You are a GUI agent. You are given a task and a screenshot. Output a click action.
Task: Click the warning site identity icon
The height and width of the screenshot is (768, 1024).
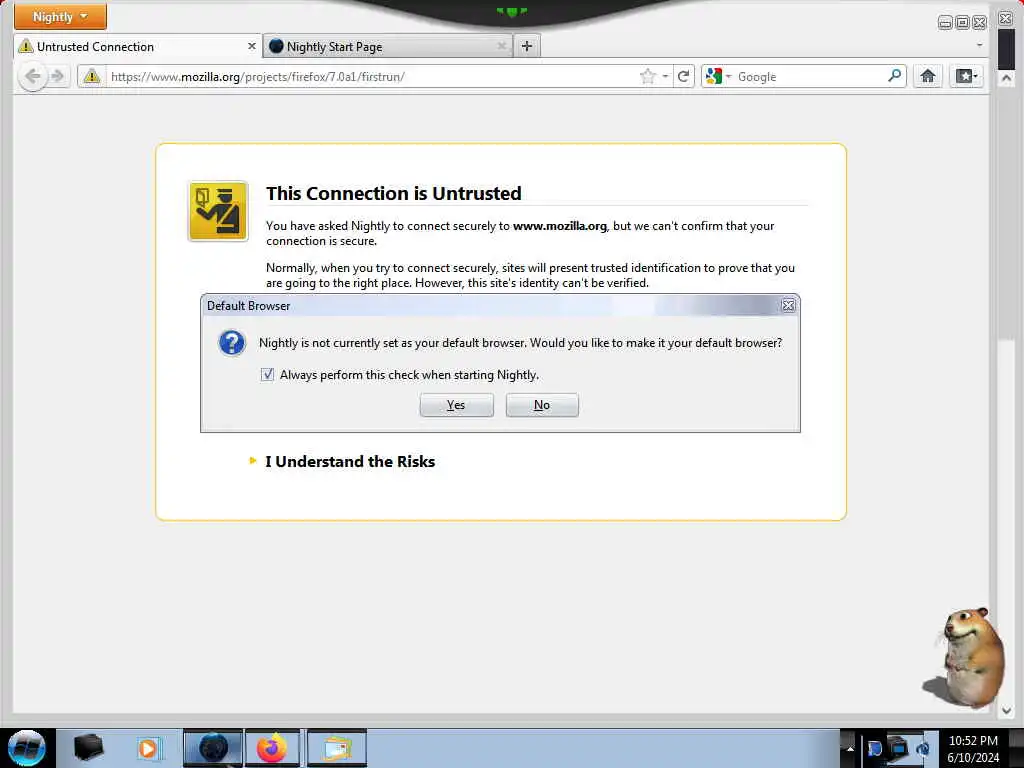pyautogui.click(x=92, y=76)
